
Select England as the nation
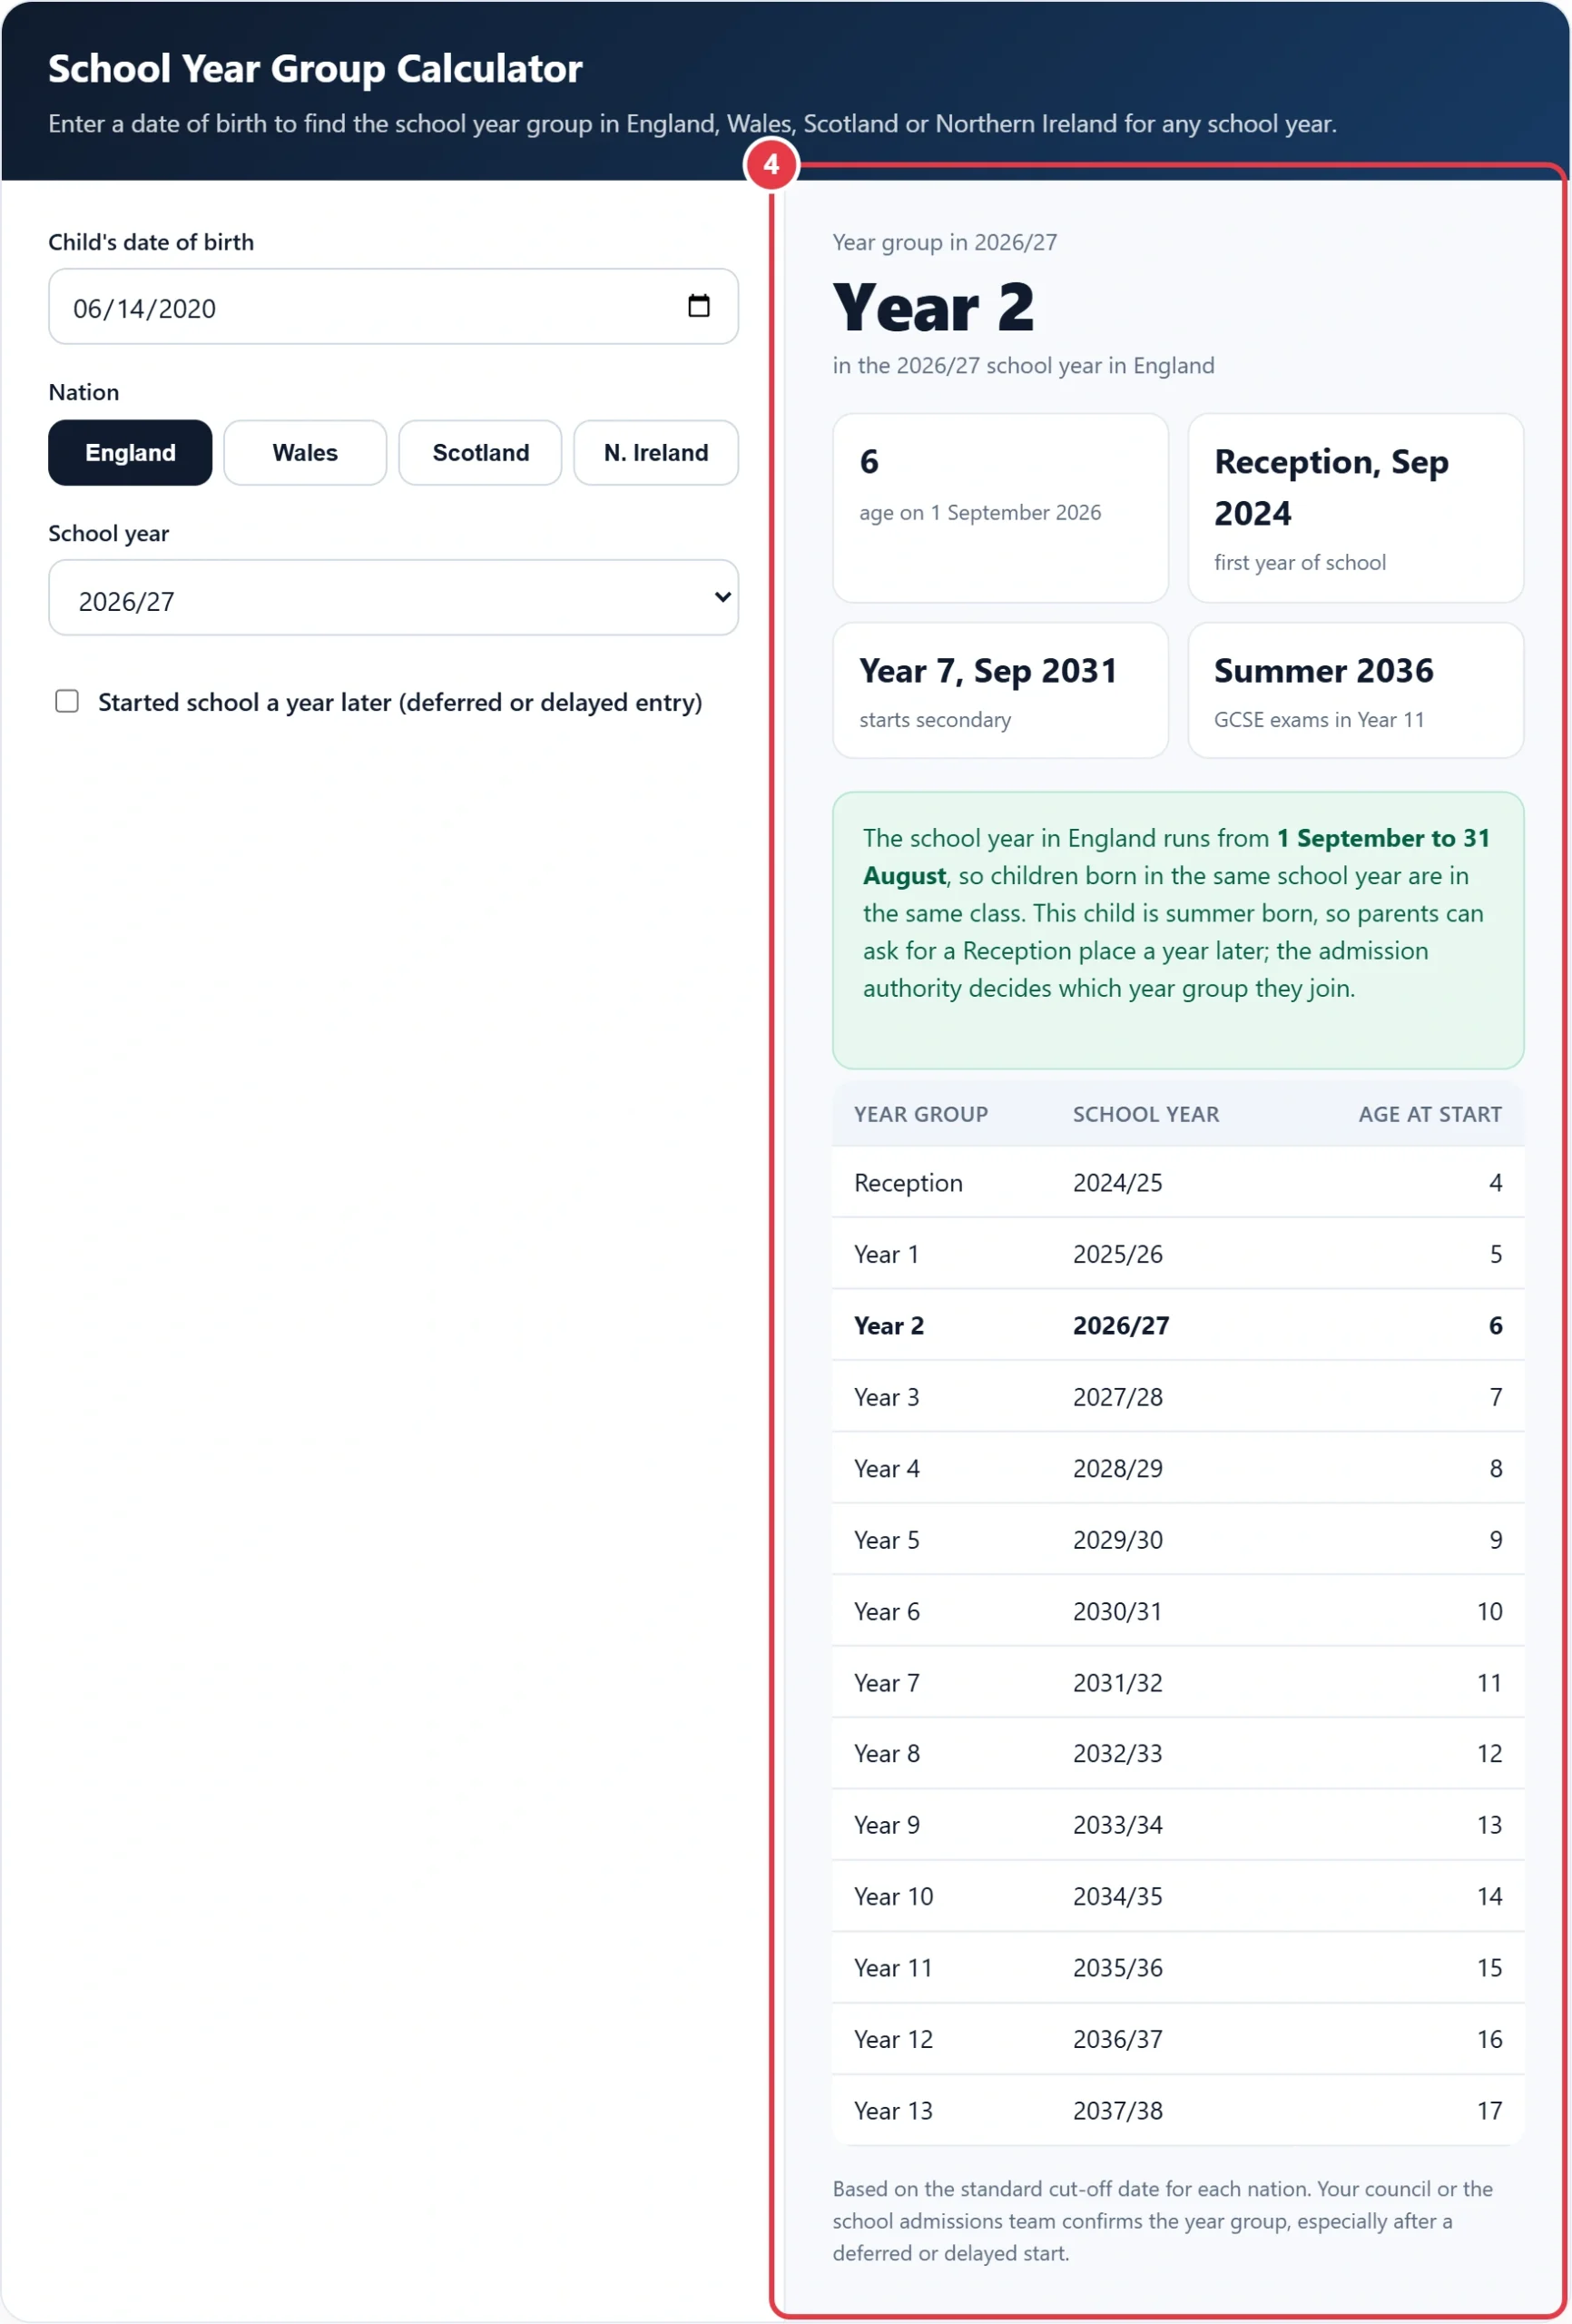130,453
